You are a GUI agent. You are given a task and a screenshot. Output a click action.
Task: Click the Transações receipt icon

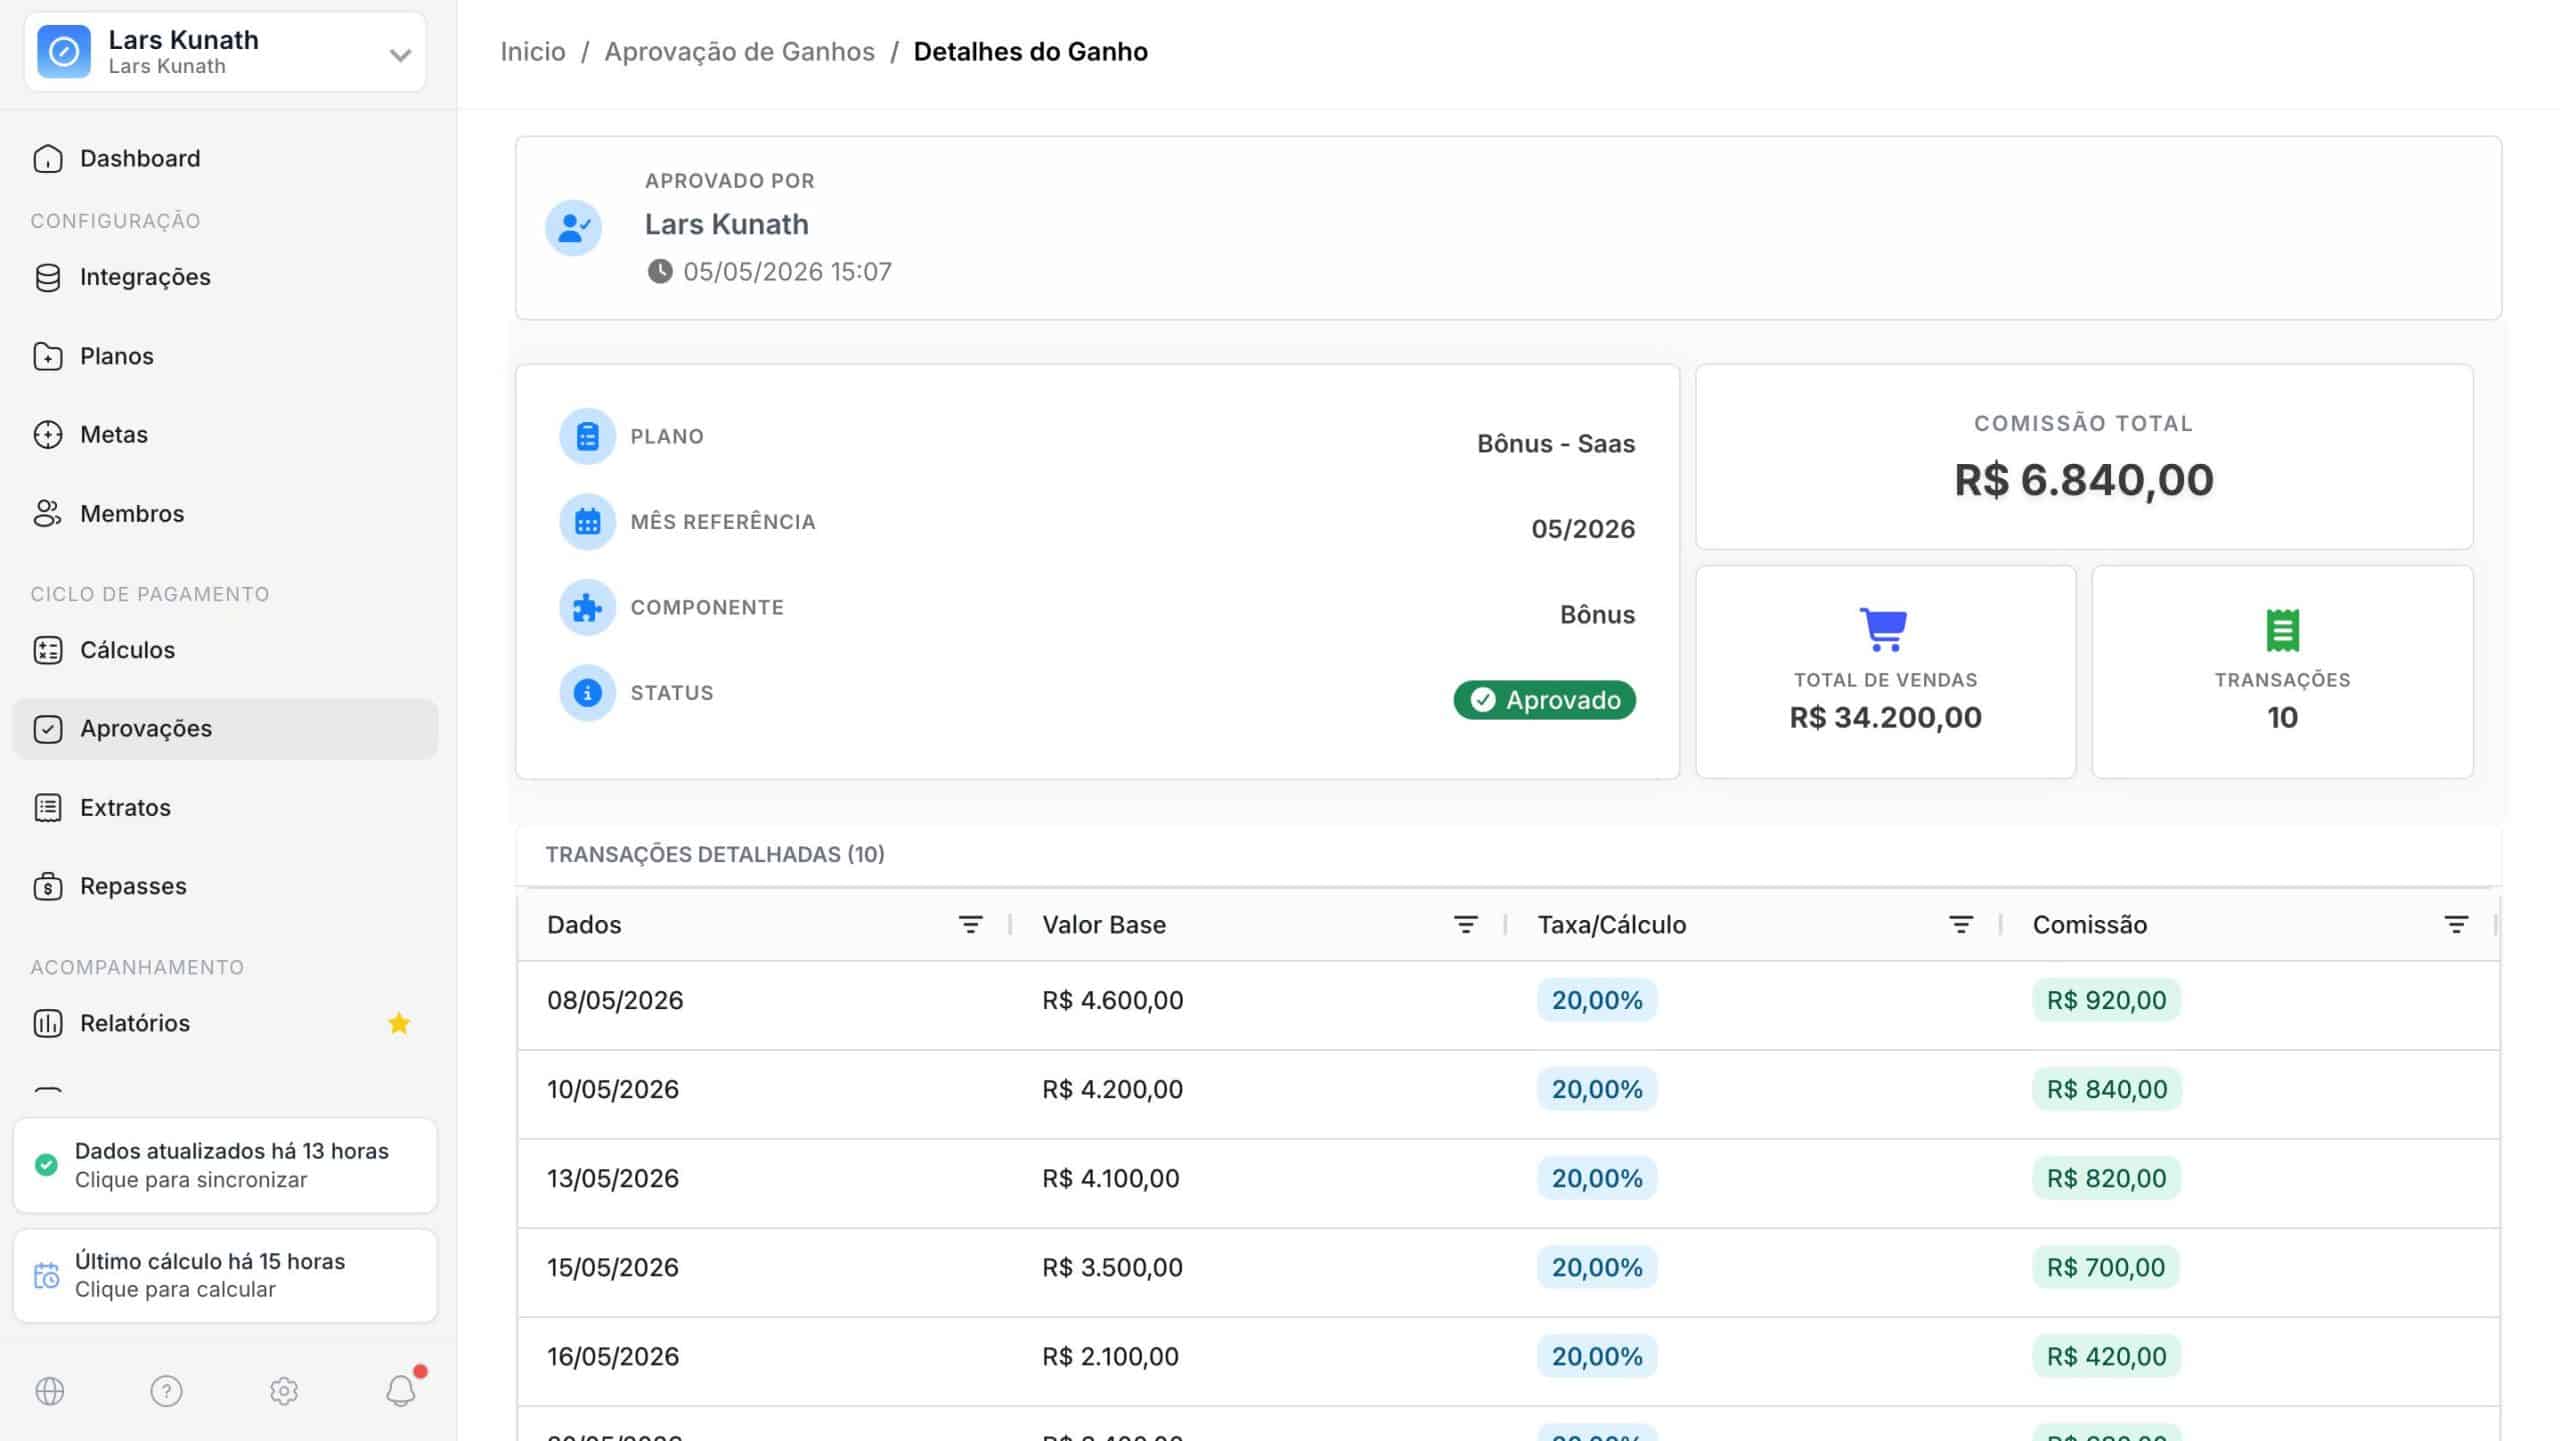[x=2282, y=630]
